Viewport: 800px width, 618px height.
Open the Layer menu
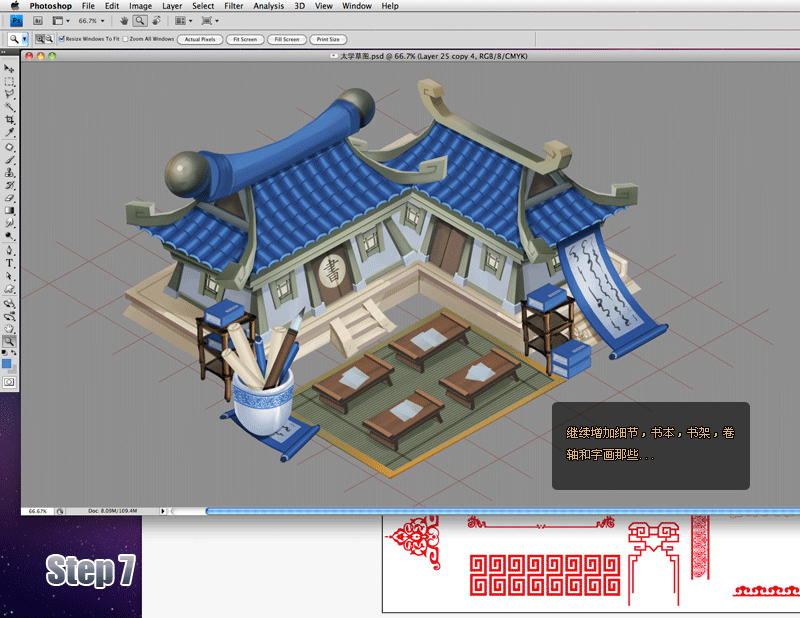pos(172,6)
